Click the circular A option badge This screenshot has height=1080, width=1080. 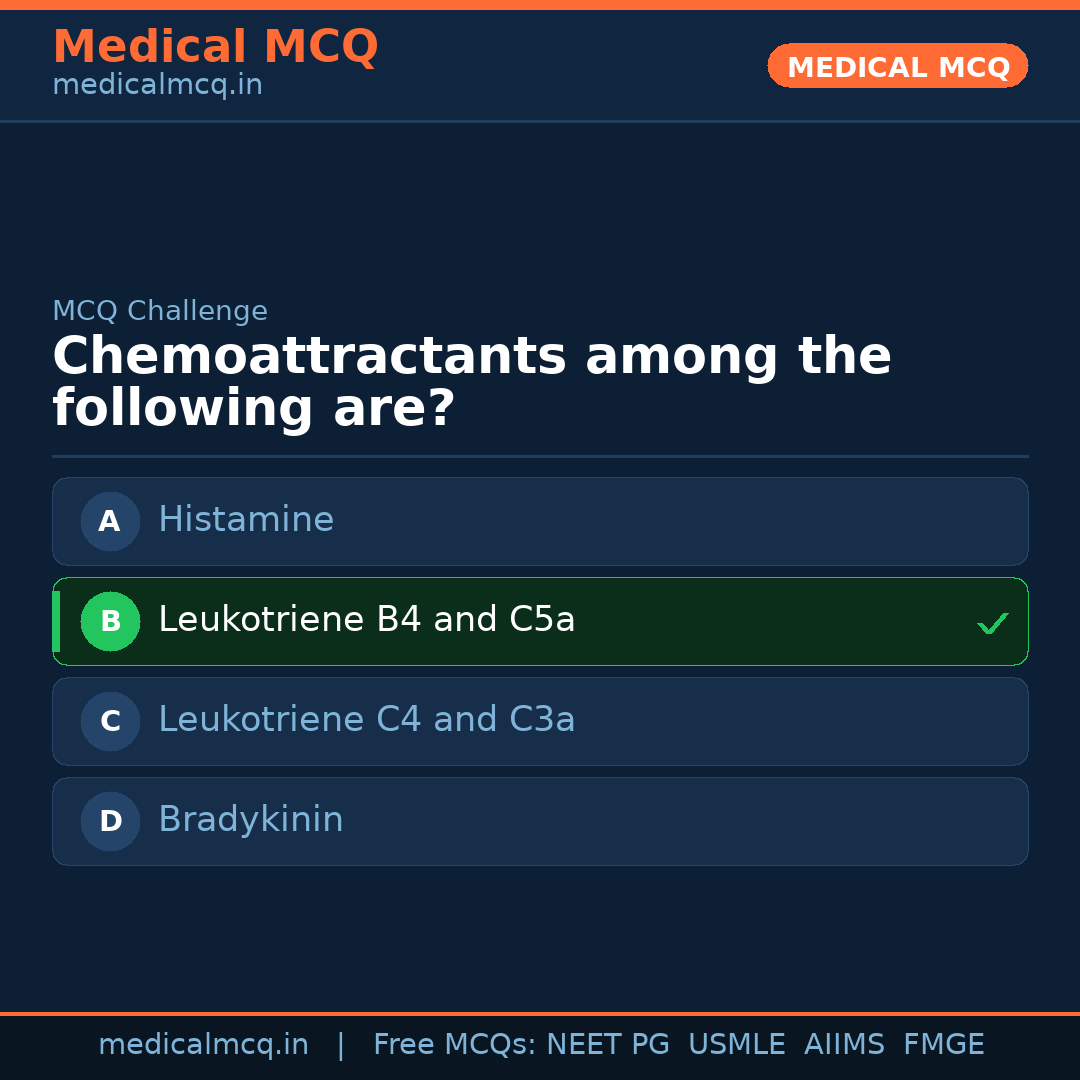(110, 521)
